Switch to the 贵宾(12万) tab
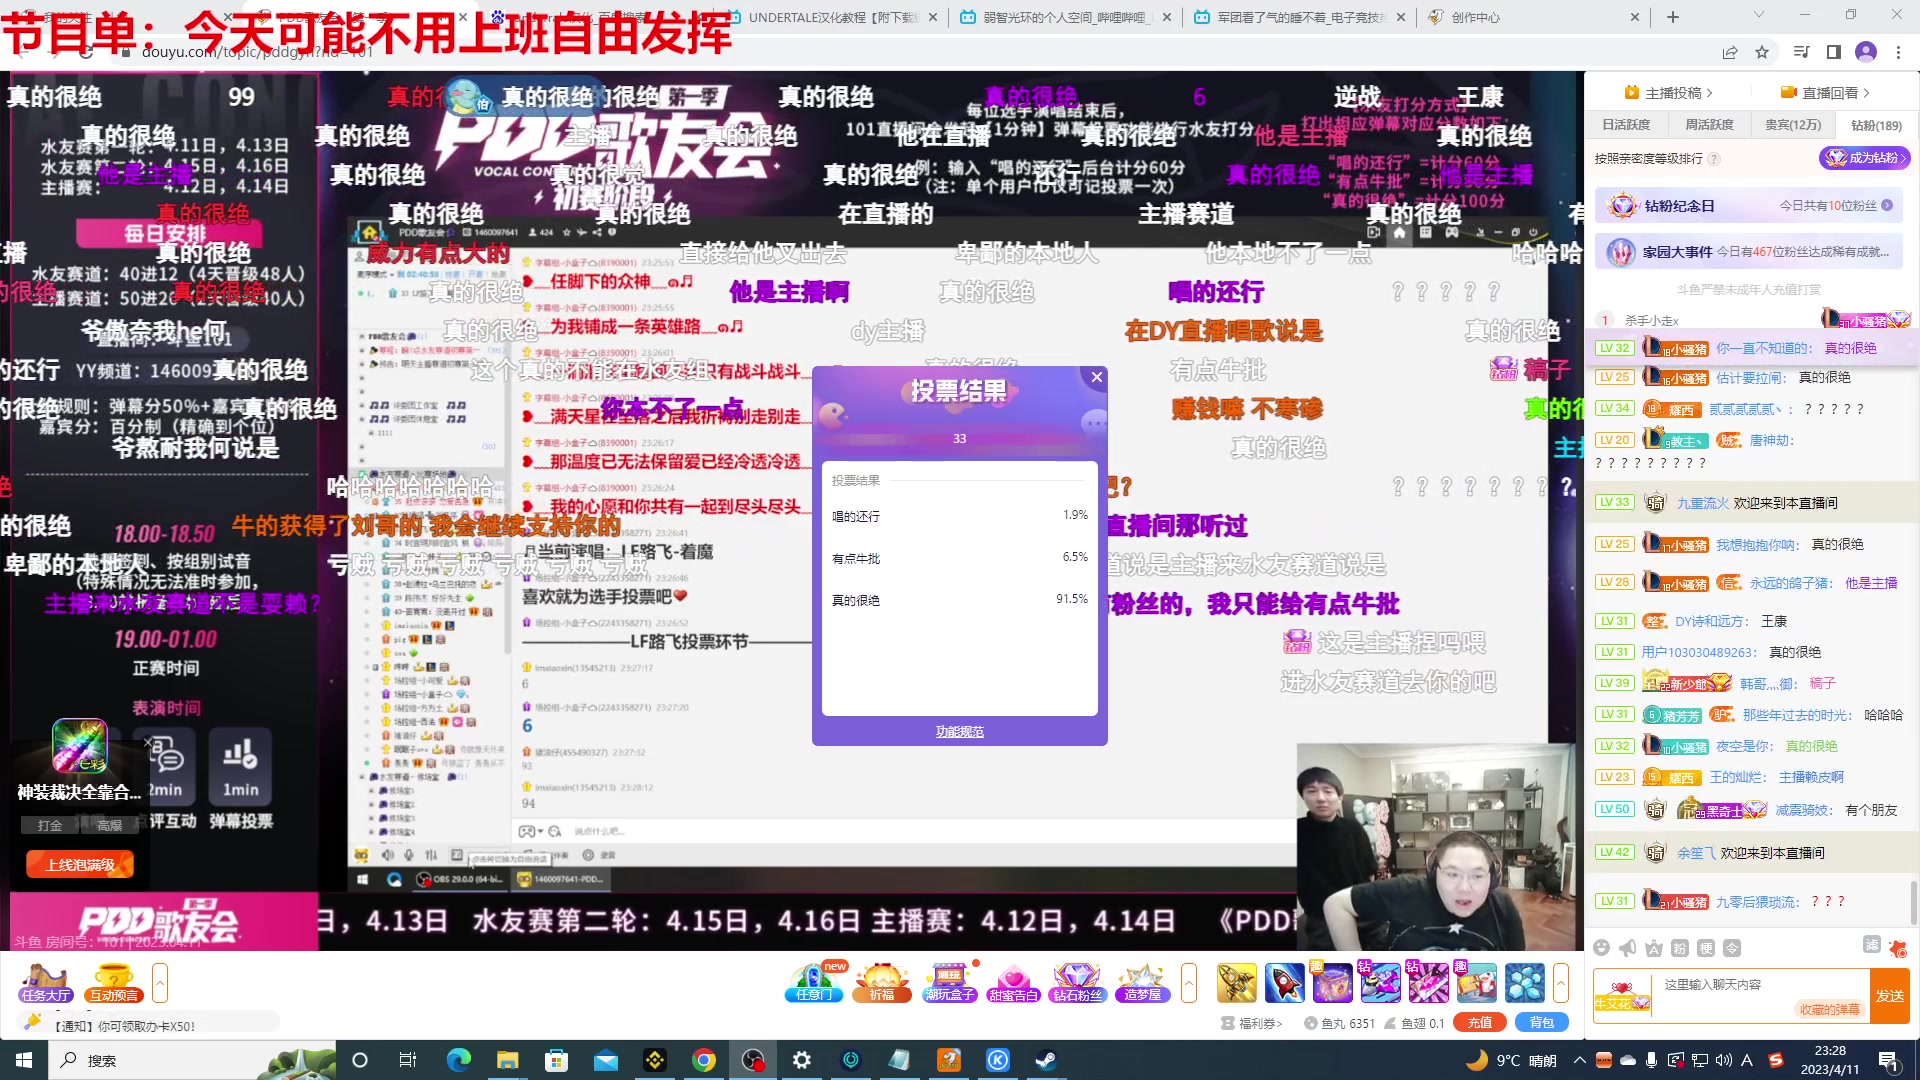Image resolution: width=1920 pixels, height=1080 pixels. tap(1792, 125)
